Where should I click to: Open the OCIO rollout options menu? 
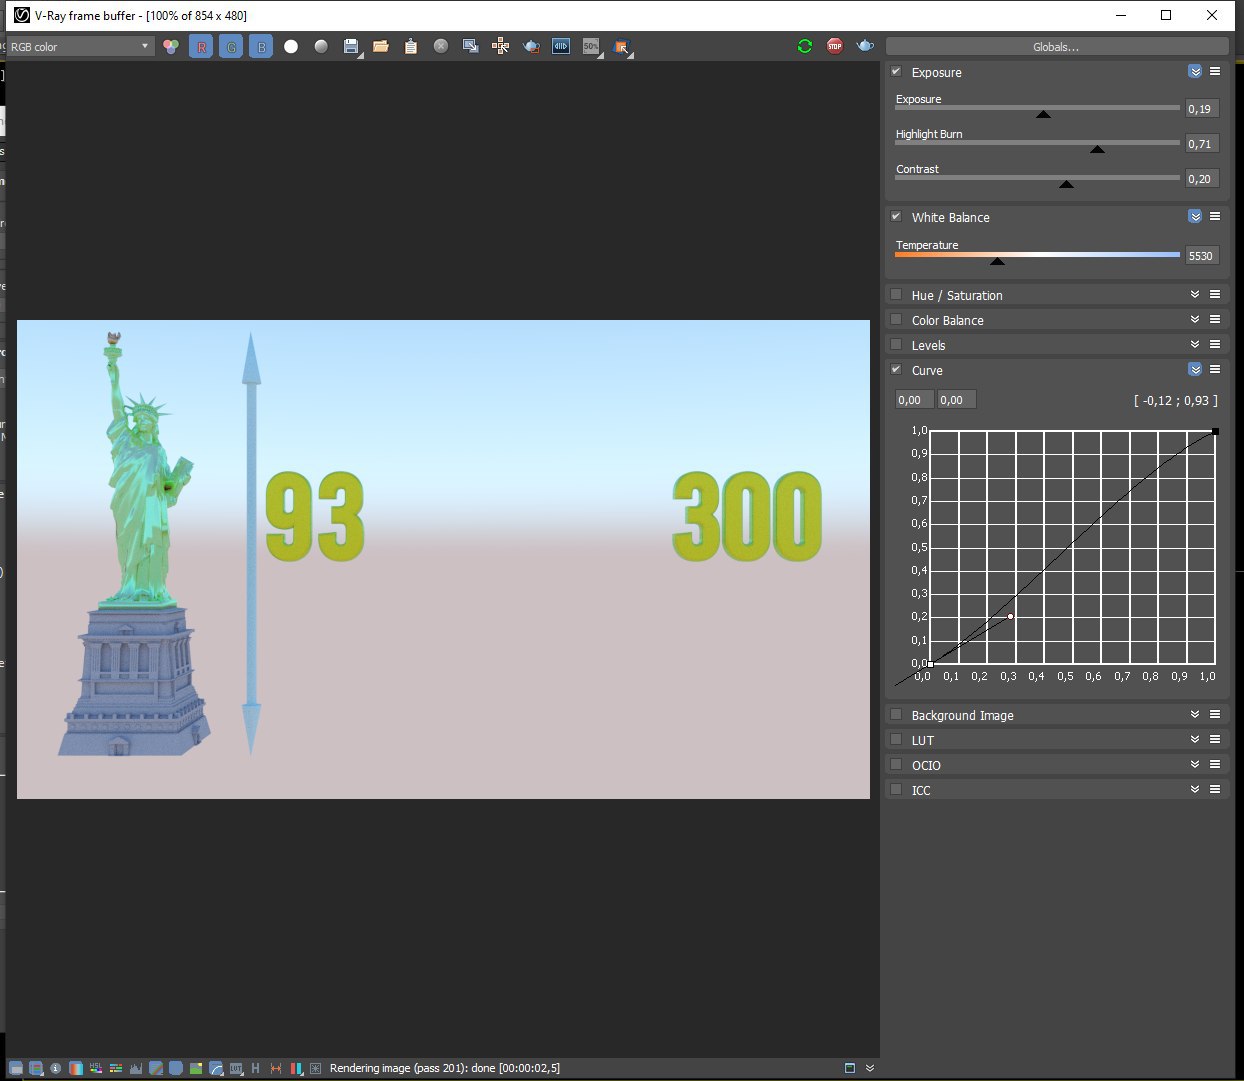1215,765
